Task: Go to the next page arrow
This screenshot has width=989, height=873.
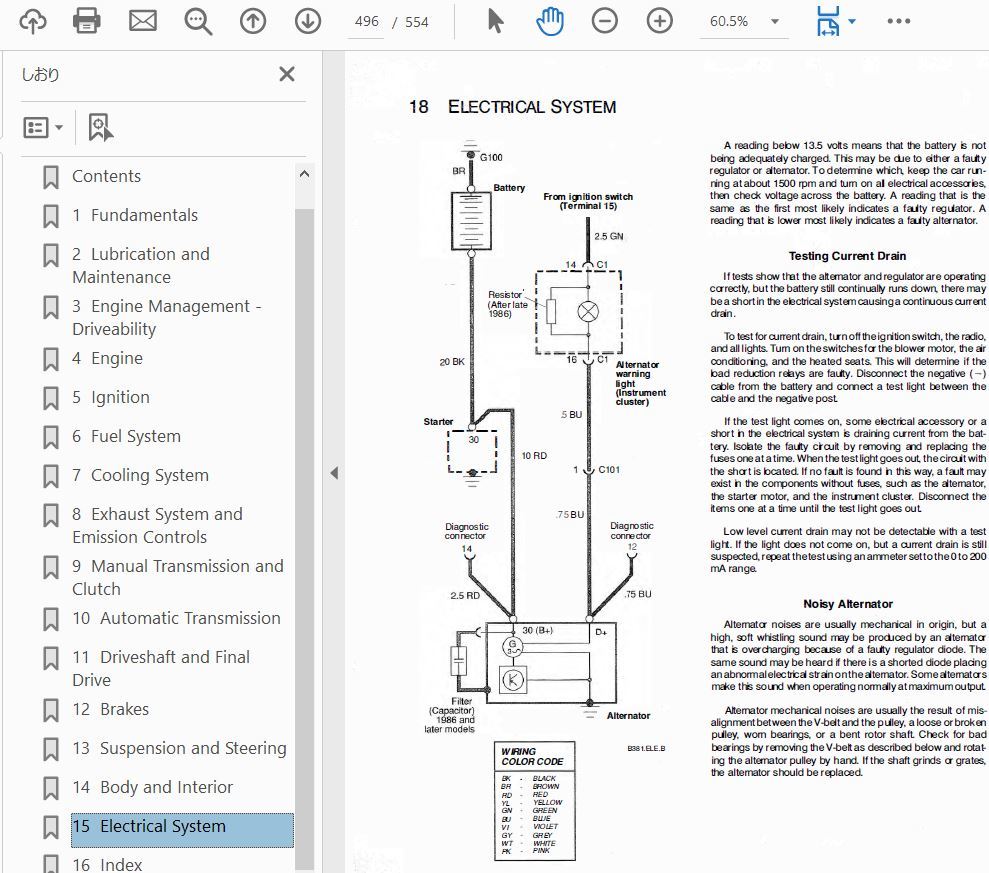Action: (x=308, y=21)
